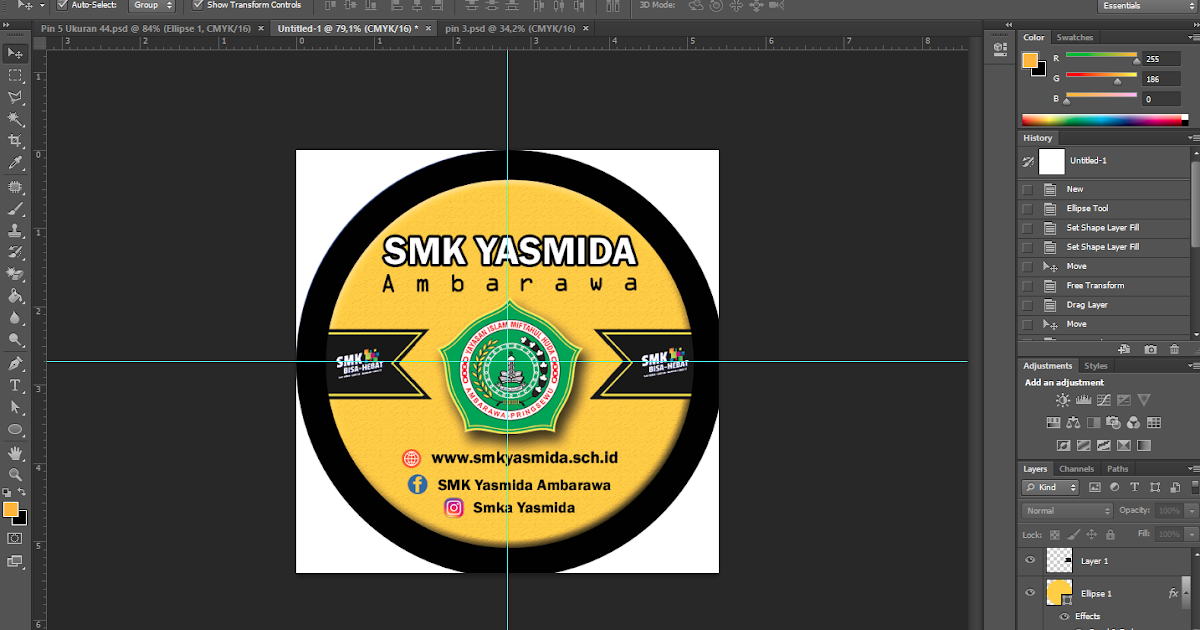Image resolution: width=1200 pixels, height=630 pixels.
Task: Select the Rectangular Marquee tool
Action: tap(15, 75)
